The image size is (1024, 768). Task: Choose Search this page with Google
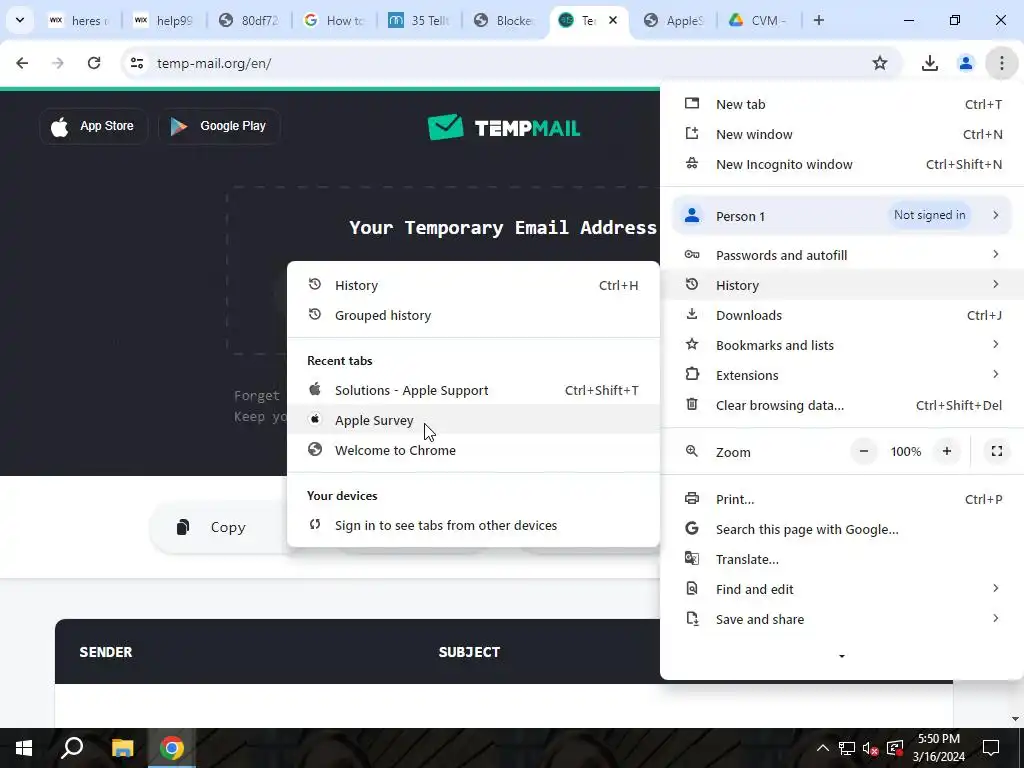pyautogui.click(x=842, y=530)
